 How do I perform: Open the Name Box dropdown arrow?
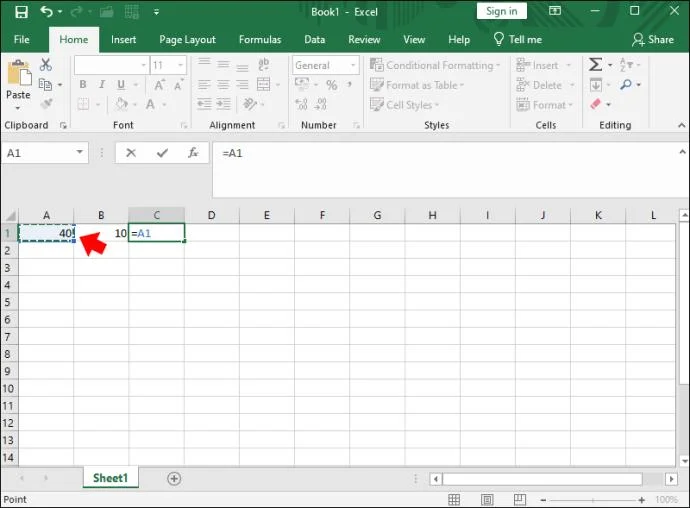80,152
